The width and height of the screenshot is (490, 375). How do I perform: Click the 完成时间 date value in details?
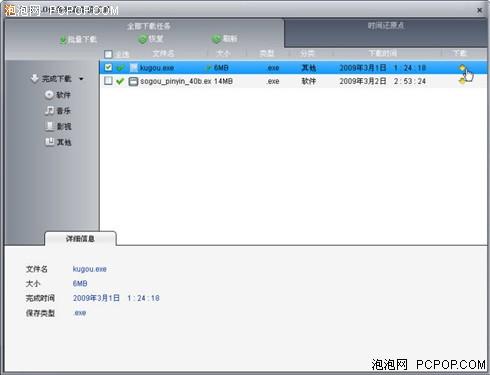(116, 298)
